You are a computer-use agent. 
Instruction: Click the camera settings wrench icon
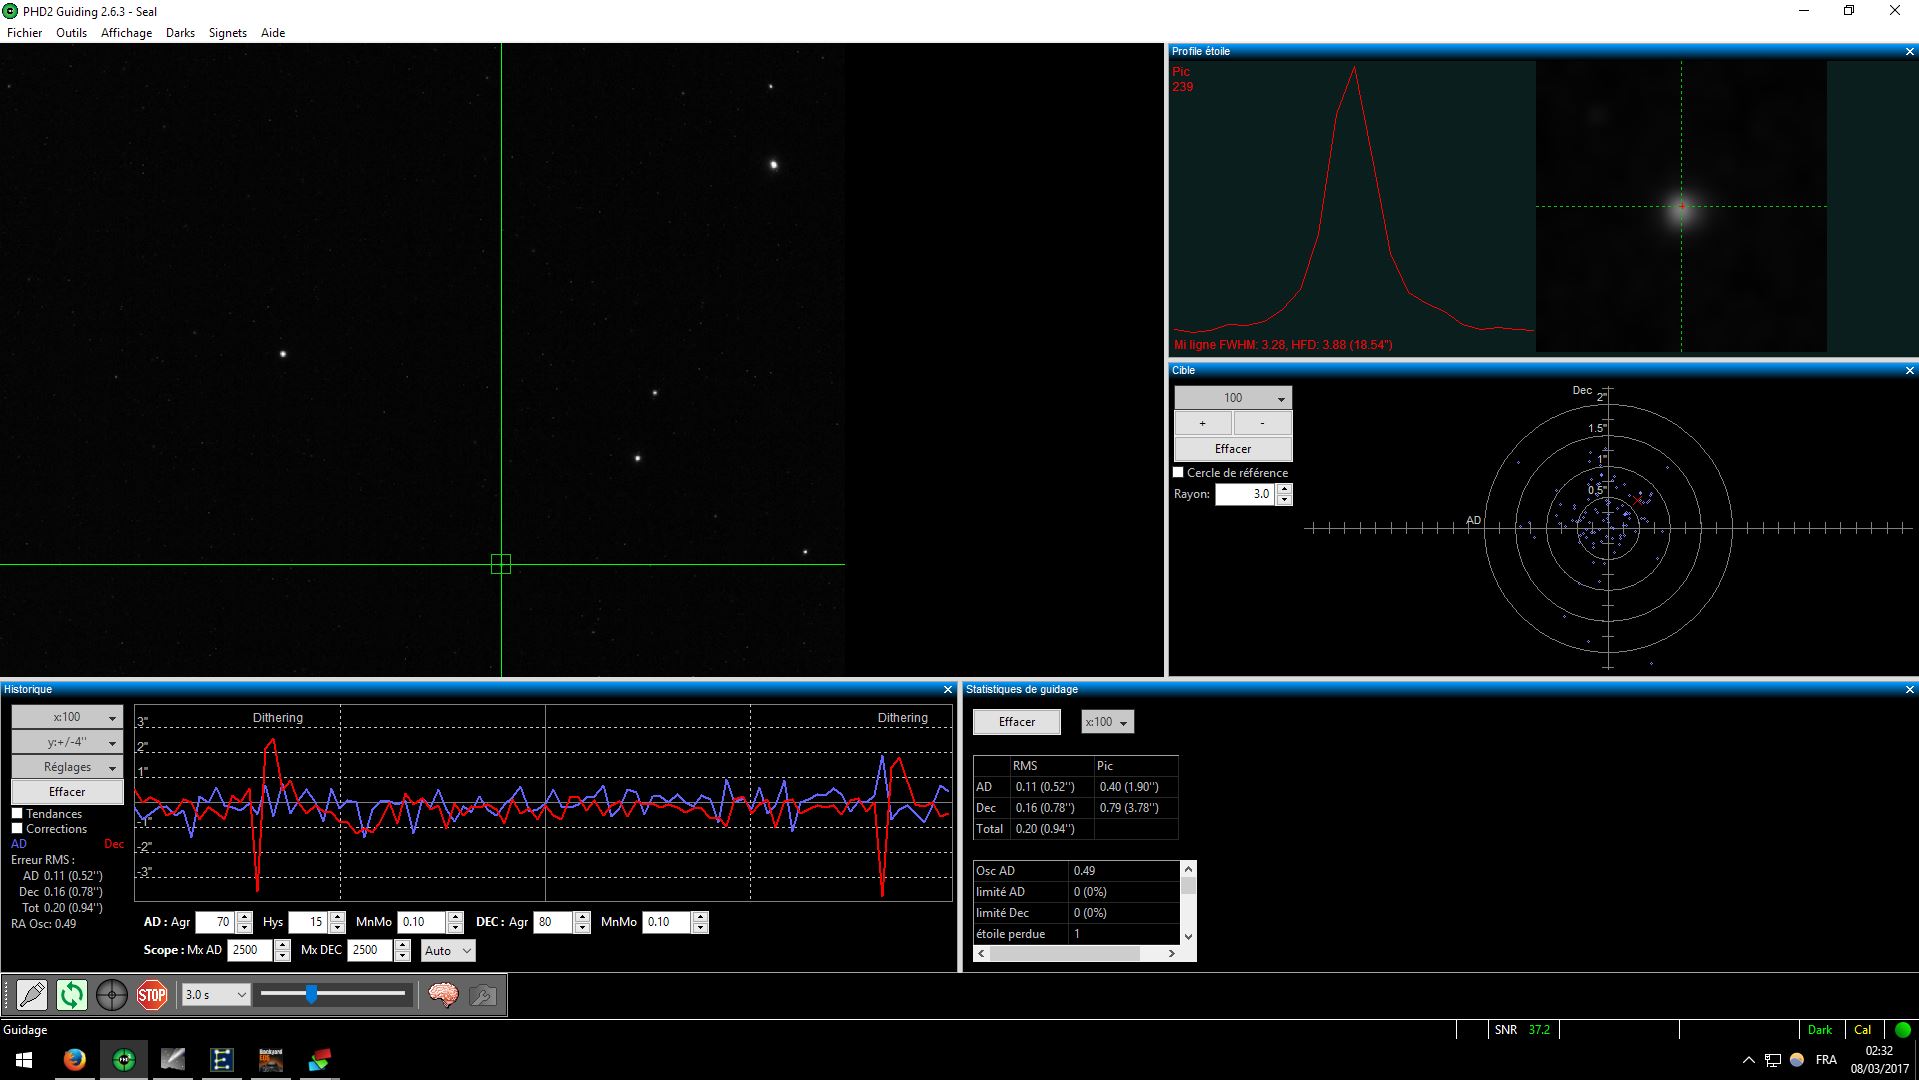tap(483, 995)
